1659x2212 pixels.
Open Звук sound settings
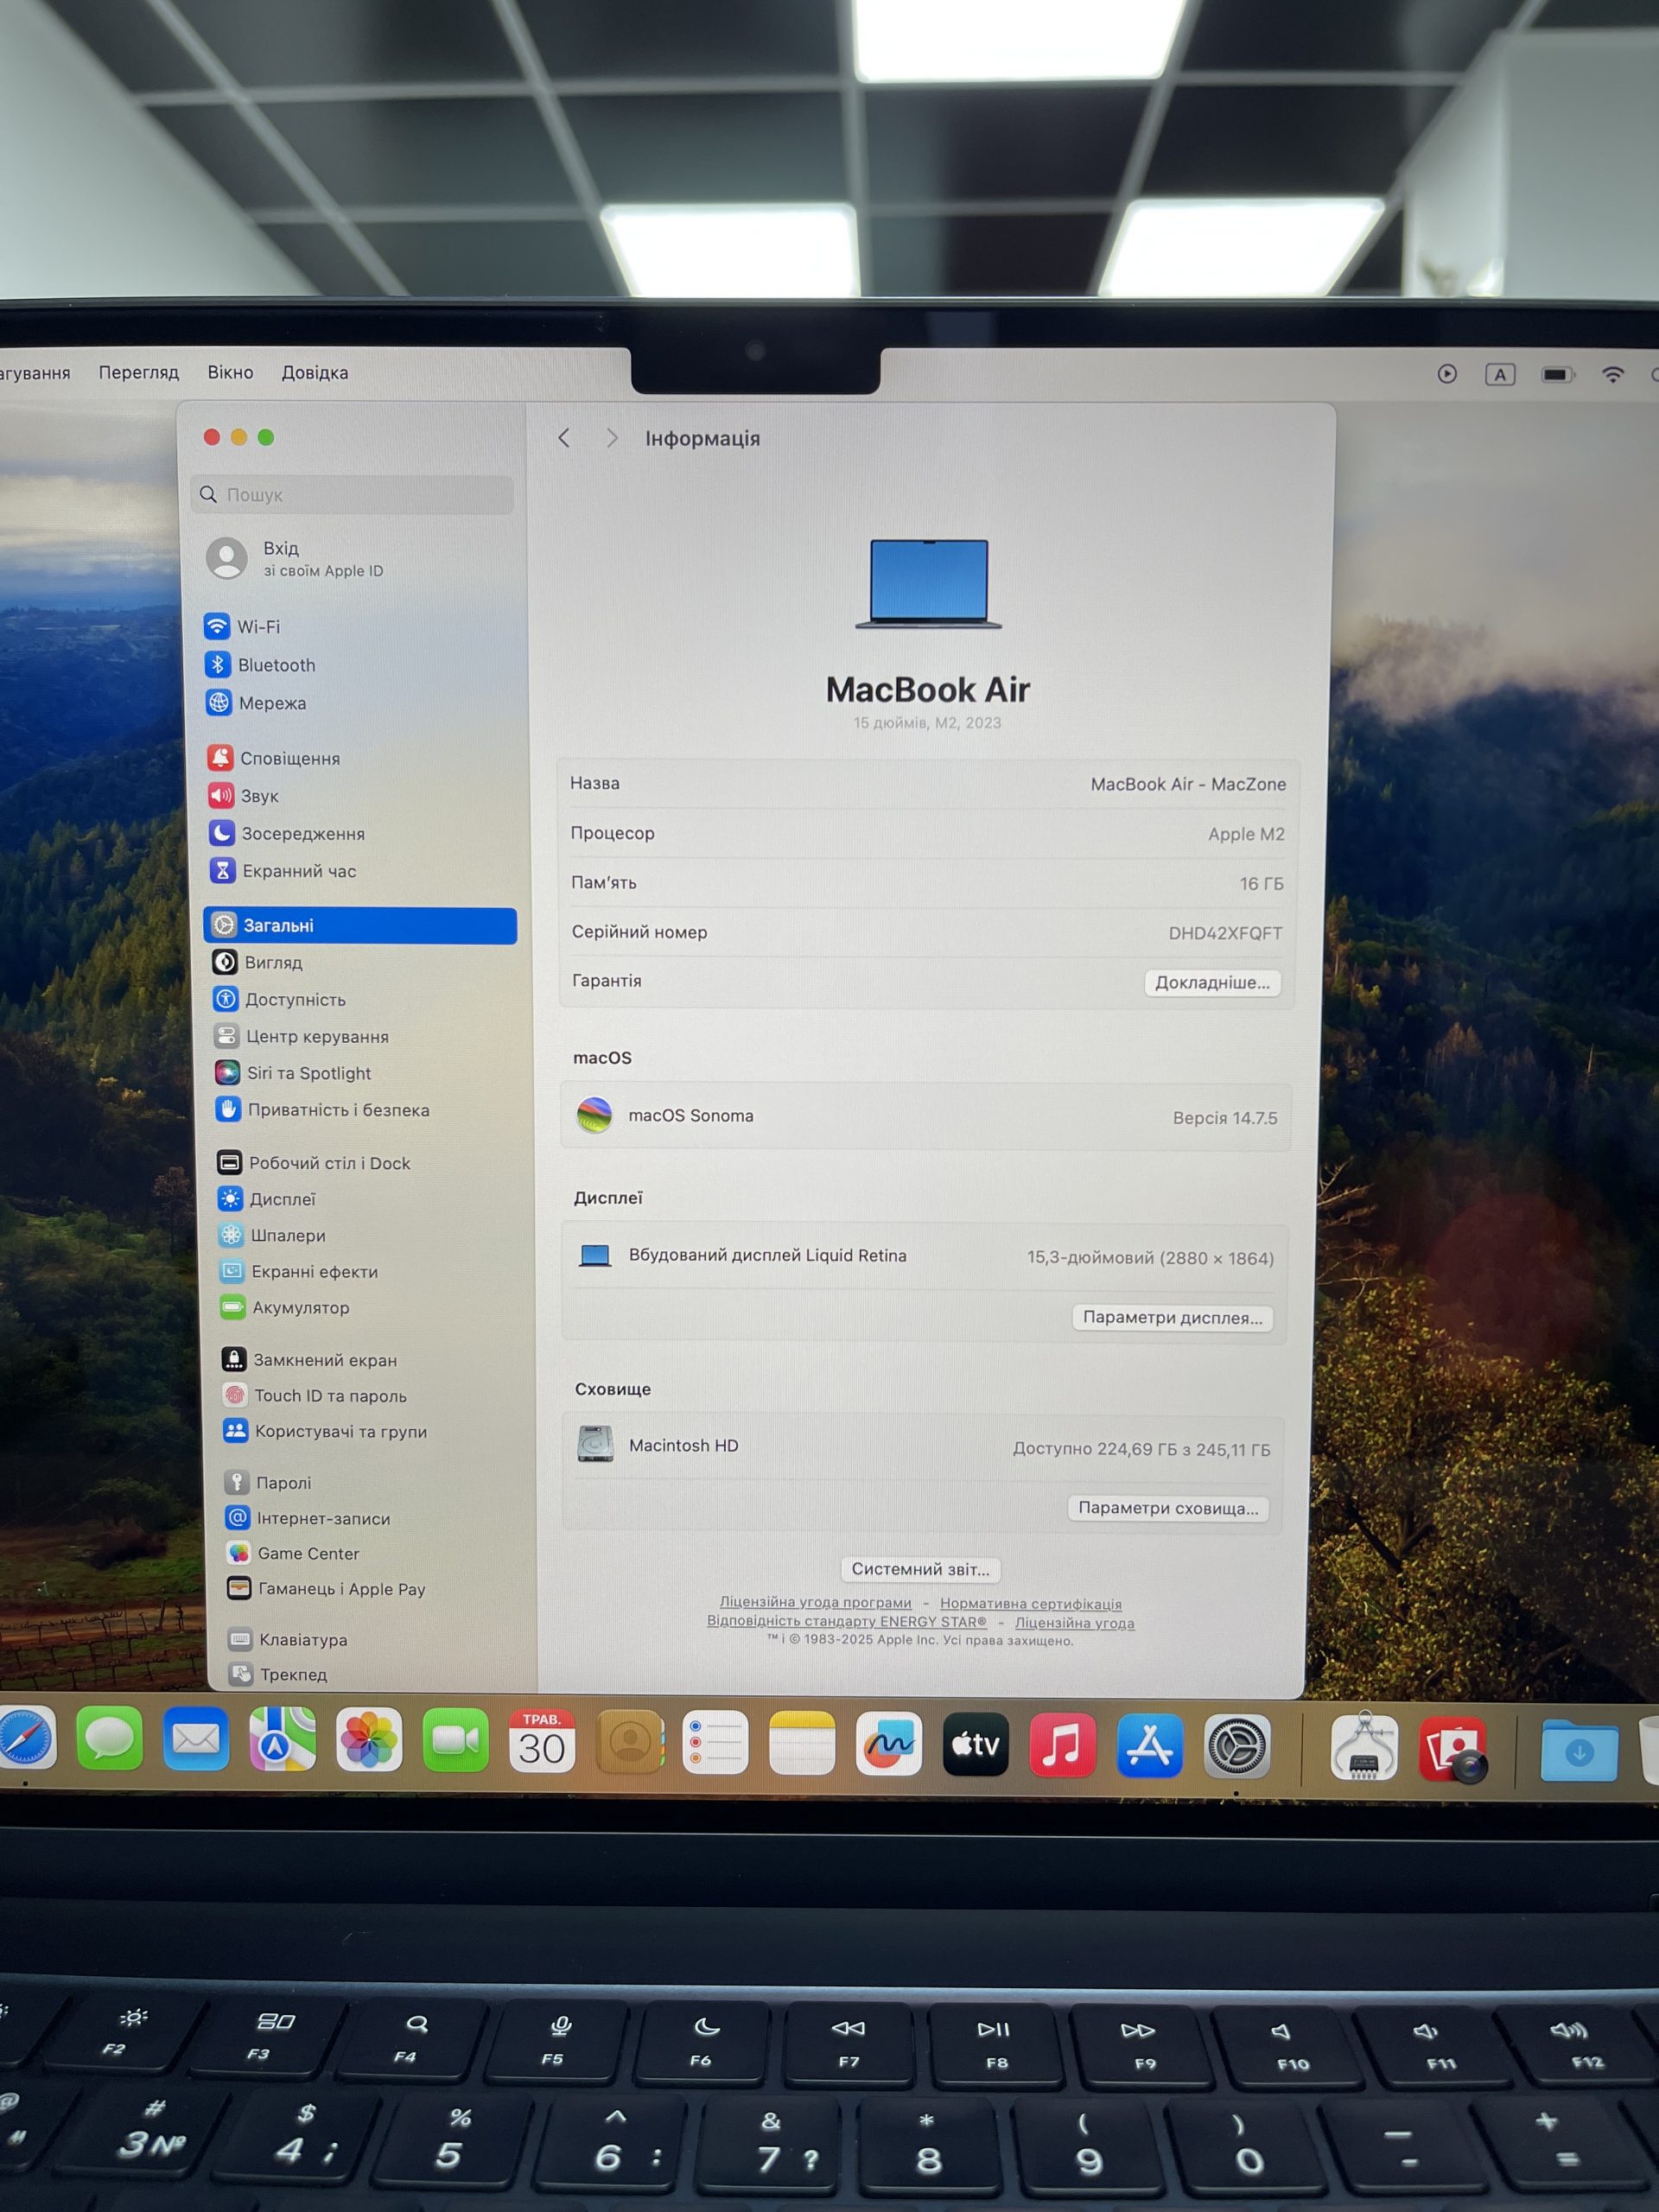[244, 796]
